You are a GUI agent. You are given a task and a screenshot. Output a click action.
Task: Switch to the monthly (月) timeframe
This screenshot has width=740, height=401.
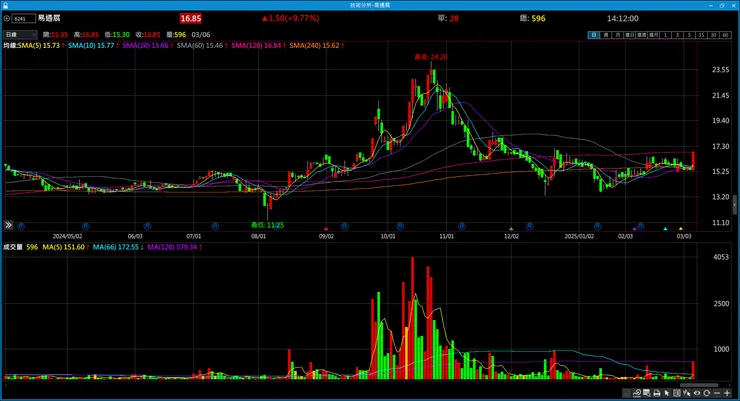[617, 35]
